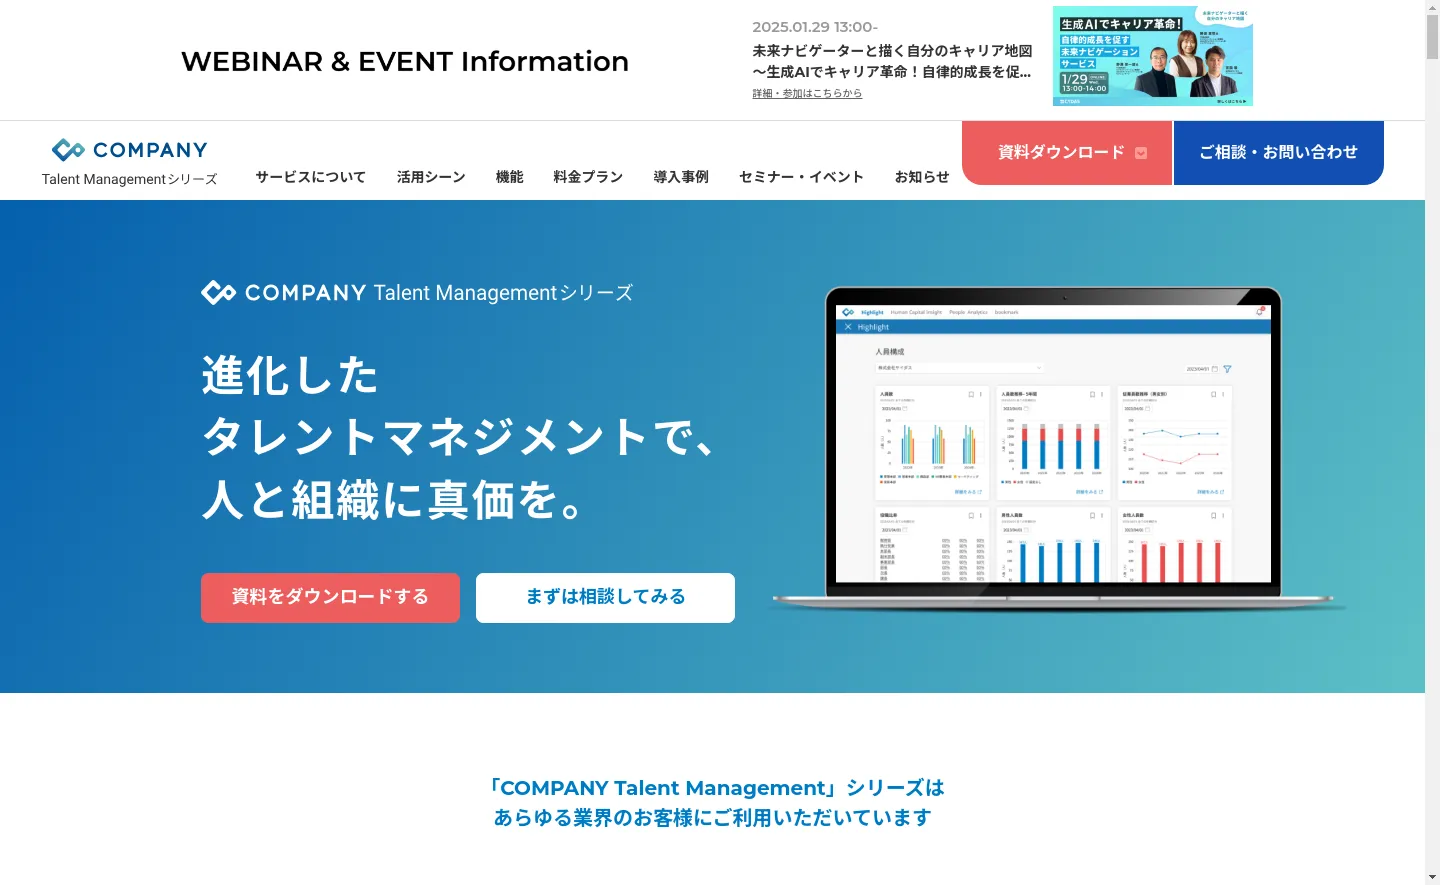Open the サービスについて menu item

click(x=310, y=177)
